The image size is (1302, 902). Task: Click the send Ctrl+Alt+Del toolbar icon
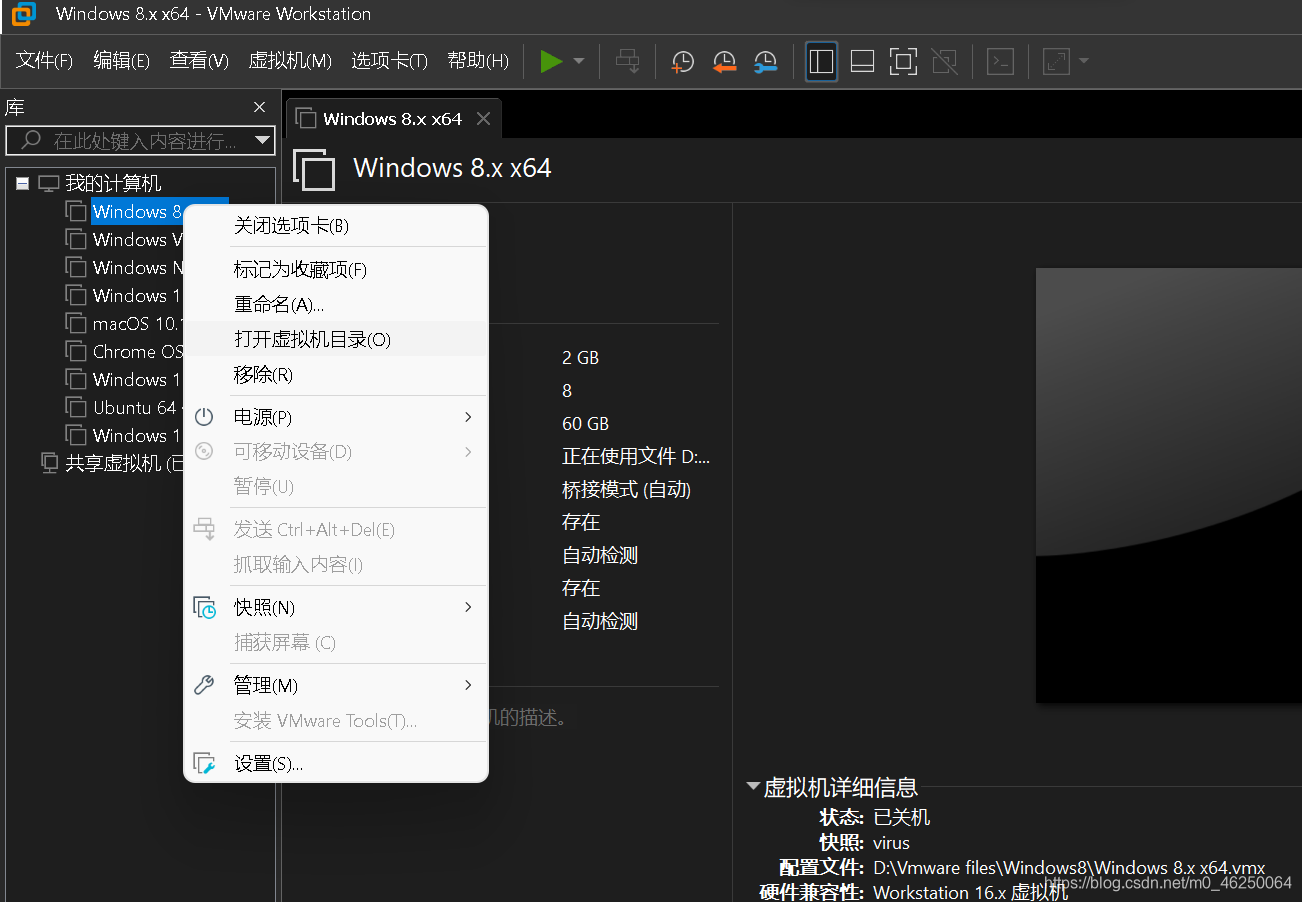tap(627, 61)
